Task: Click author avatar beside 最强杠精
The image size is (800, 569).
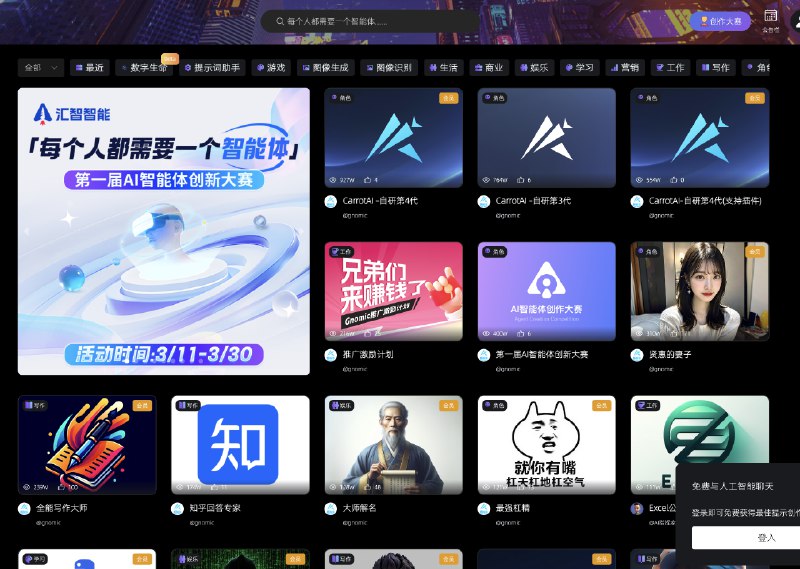Action: [x=484, y=509]
